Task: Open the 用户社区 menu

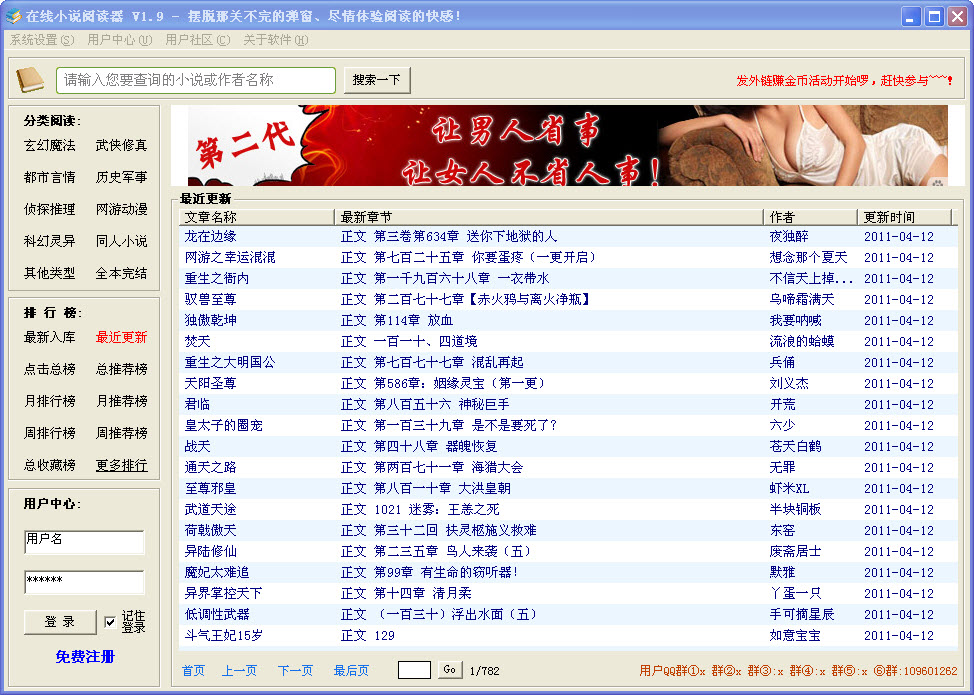Action: pos(198,40)
